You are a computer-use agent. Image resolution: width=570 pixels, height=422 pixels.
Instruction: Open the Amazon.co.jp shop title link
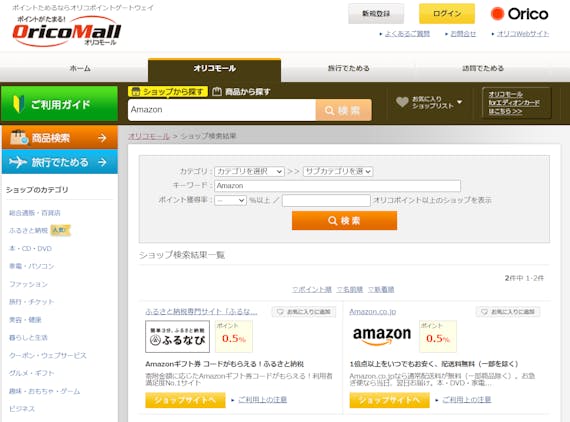pos(373,312)
